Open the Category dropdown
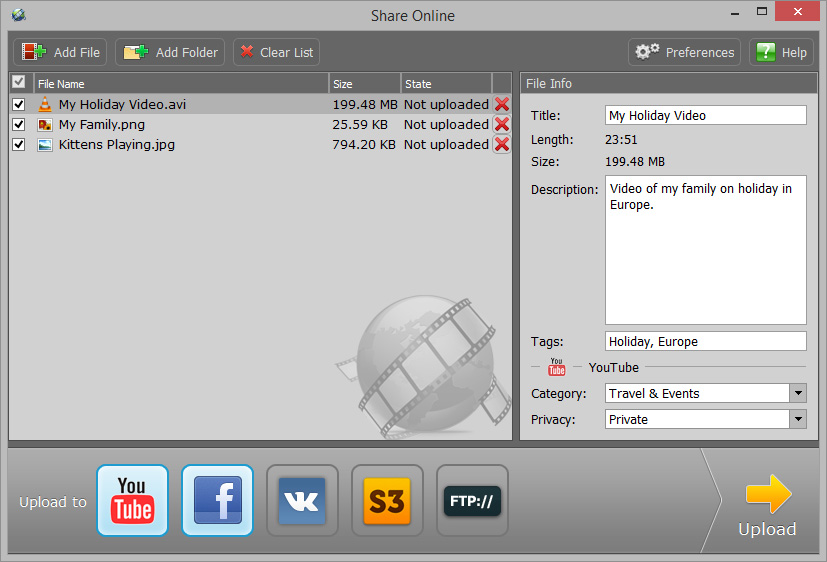This screenshot has height=562, width=827. pos(797,393)
